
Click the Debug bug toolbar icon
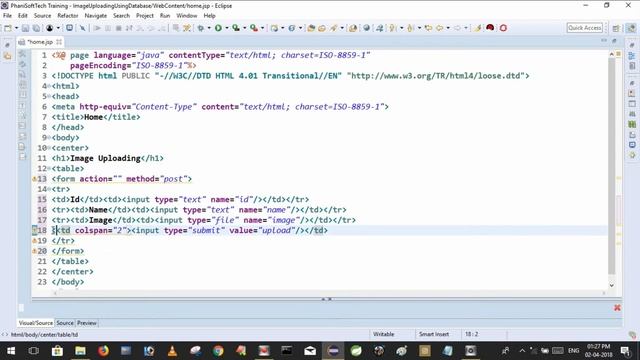click(x=201, y=28)
